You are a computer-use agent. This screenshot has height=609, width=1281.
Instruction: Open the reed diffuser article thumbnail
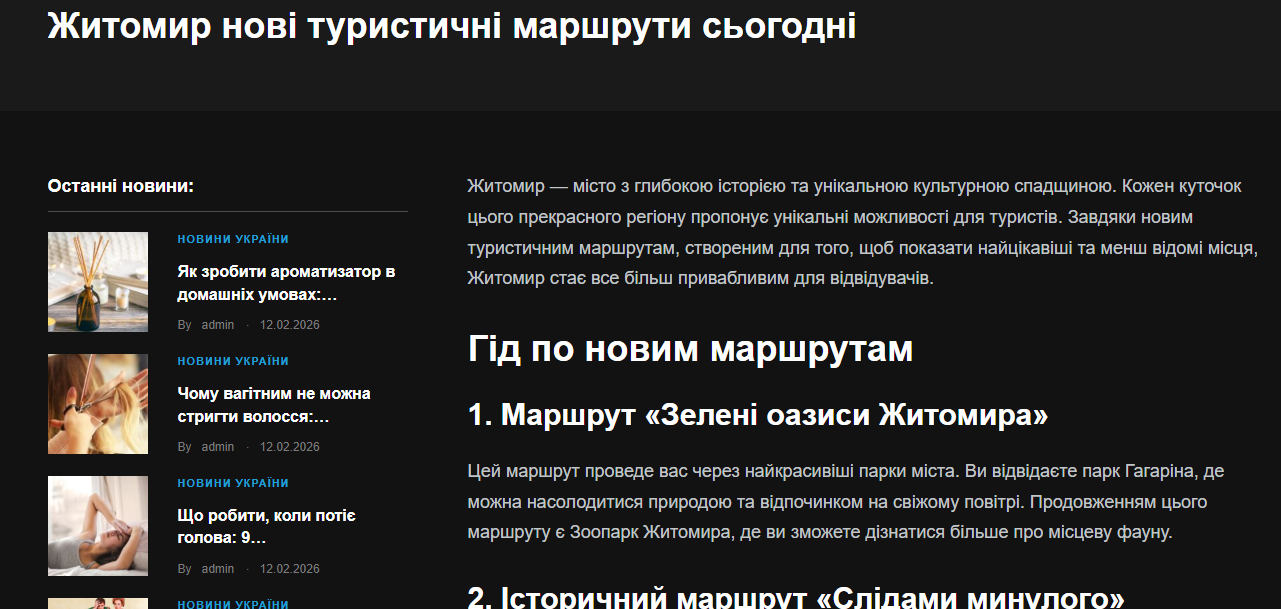tap(98, 282)
